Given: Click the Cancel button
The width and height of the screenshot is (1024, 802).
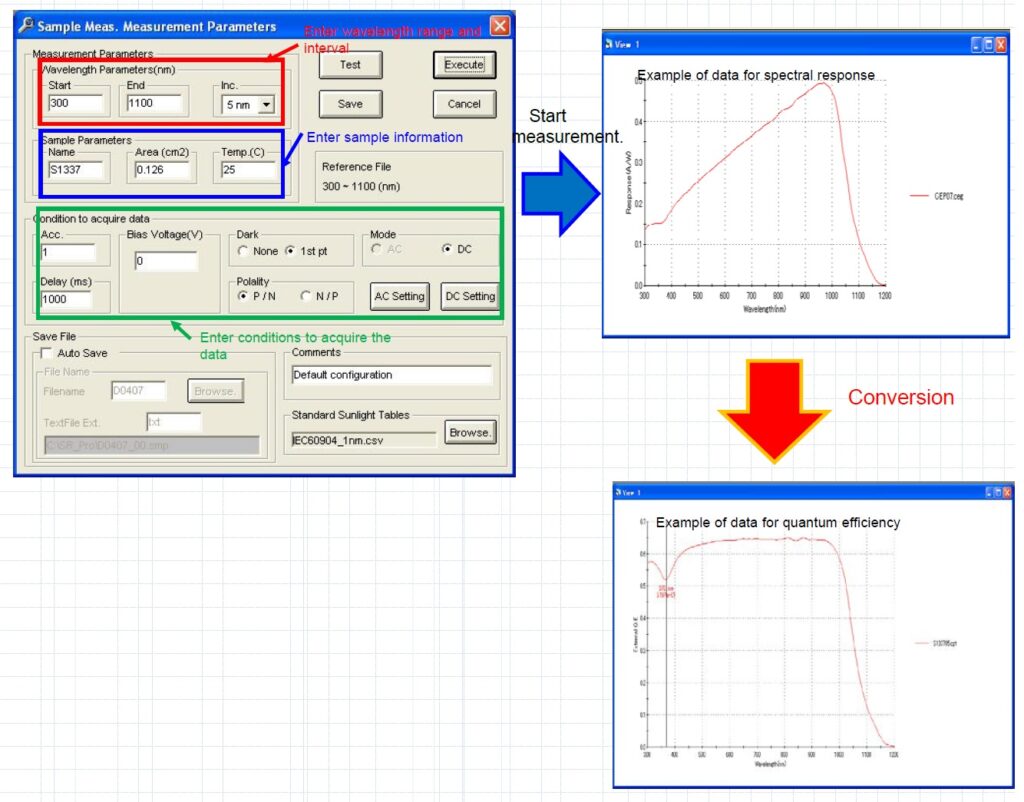Looking at the screenshot, I should tap(464, 104).
